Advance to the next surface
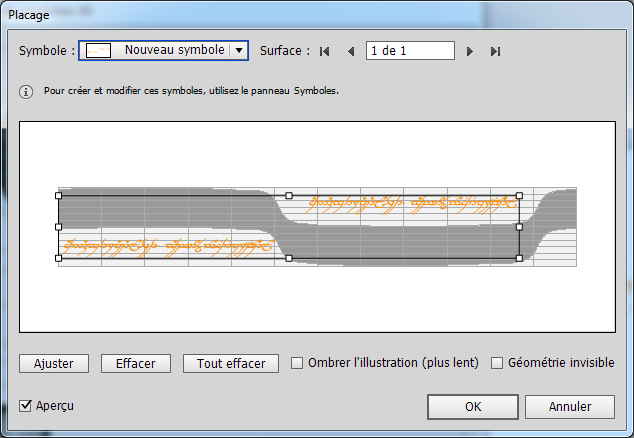 470,51
